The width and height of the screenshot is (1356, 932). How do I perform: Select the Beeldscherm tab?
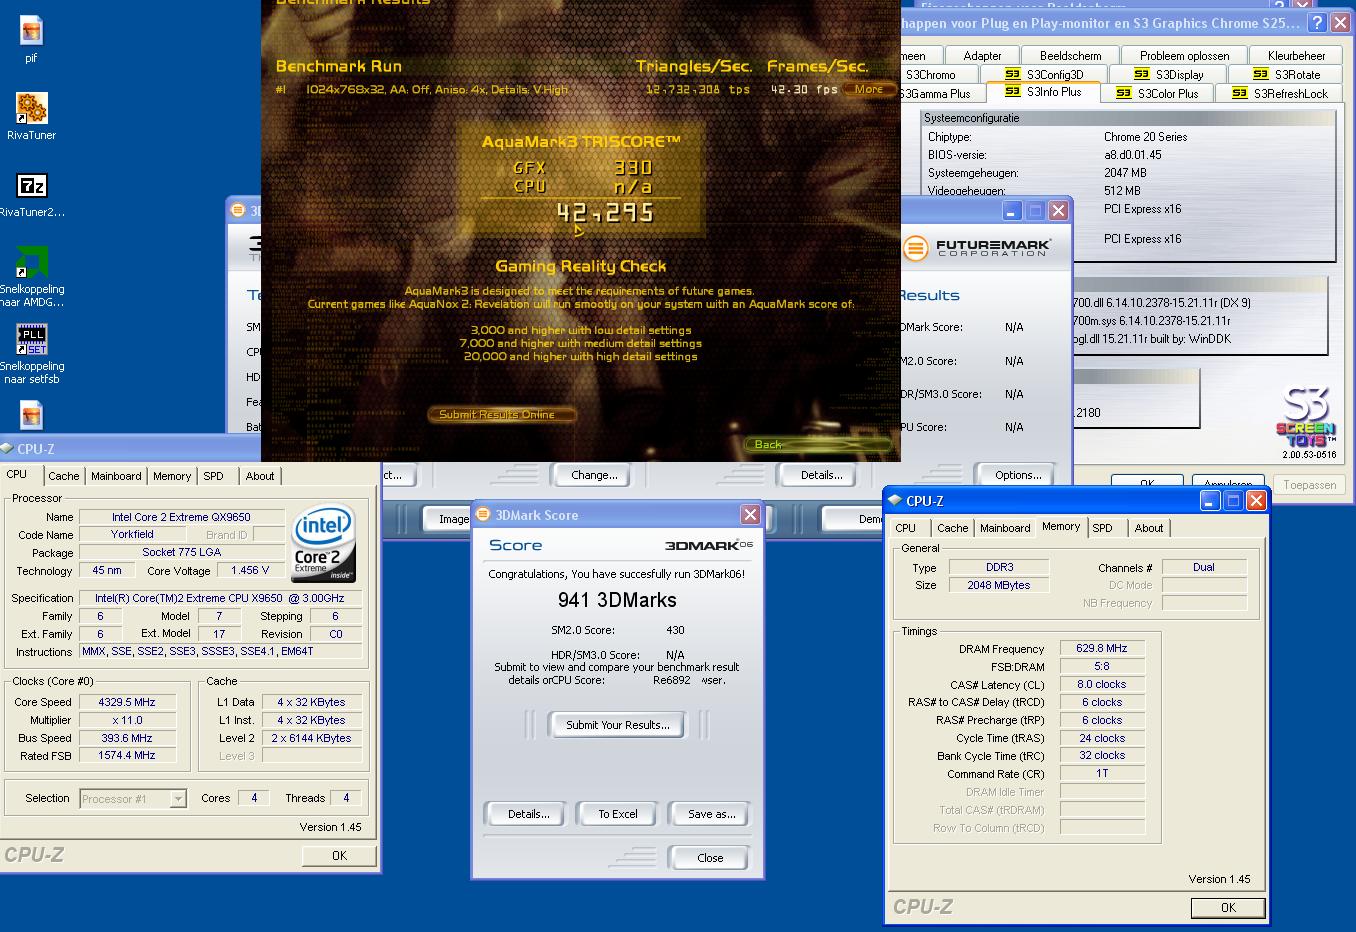pos(1070,56)
